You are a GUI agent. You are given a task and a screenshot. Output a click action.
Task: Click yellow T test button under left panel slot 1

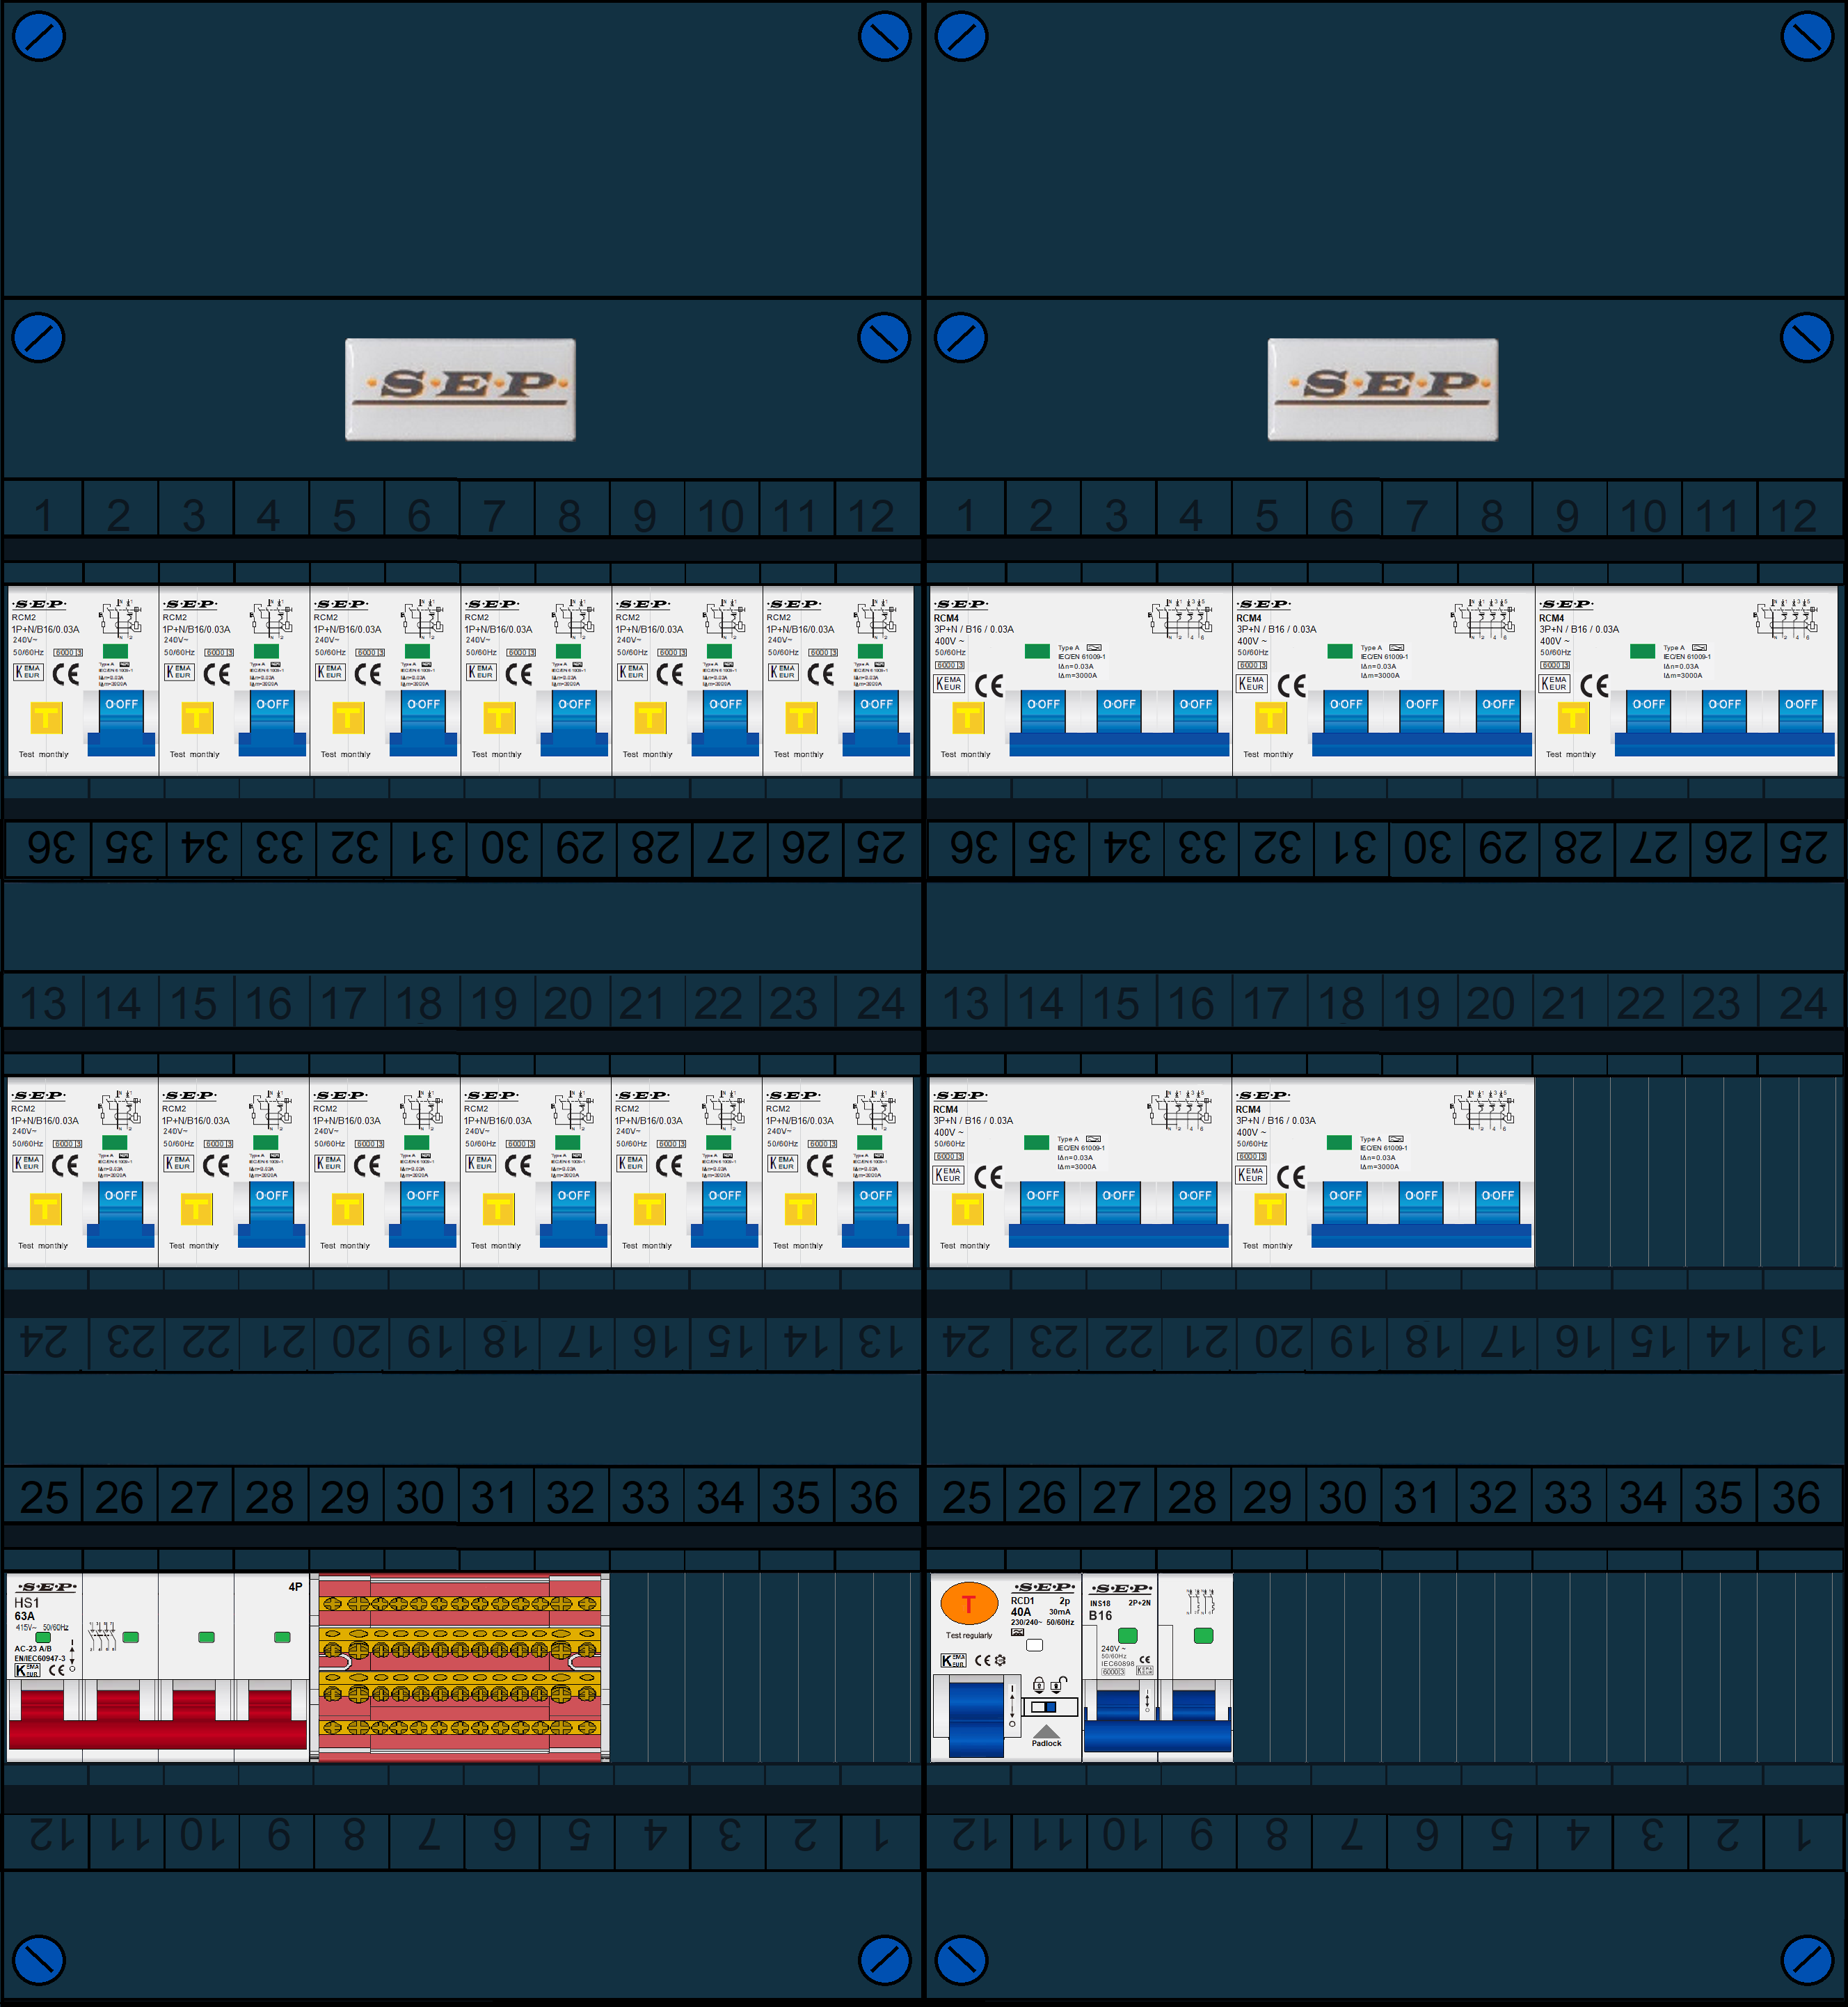click(x=46, y=718)
